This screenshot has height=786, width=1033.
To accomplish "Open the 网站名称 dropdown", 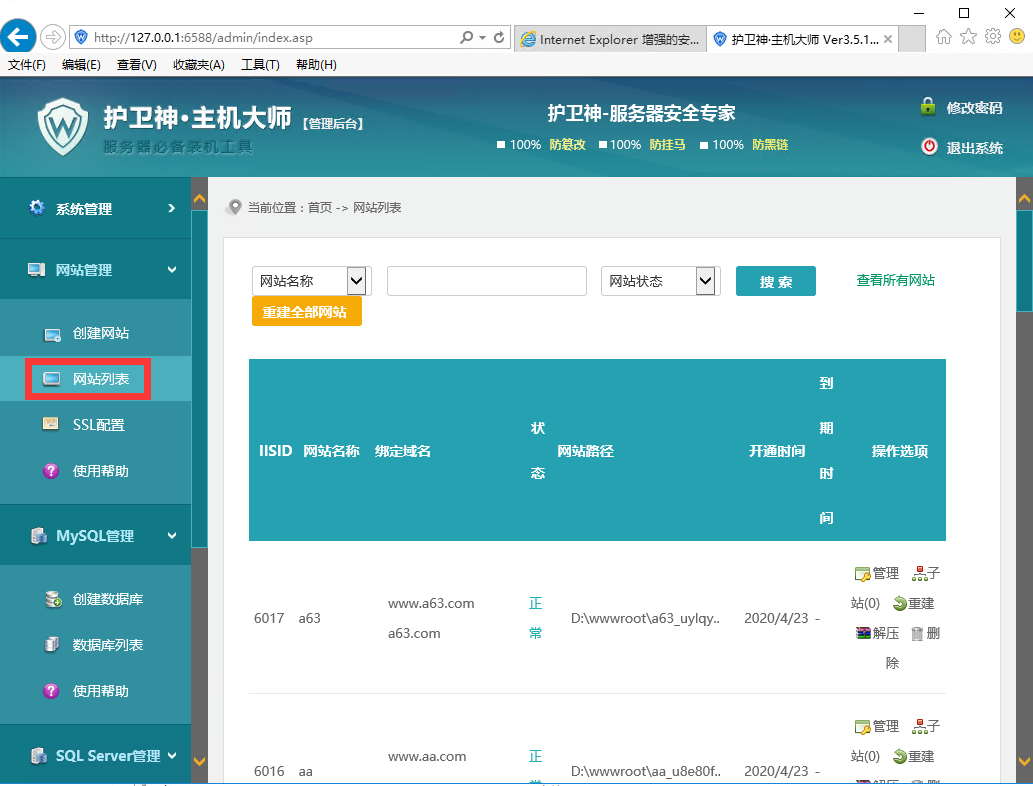I will coord(357,281).
